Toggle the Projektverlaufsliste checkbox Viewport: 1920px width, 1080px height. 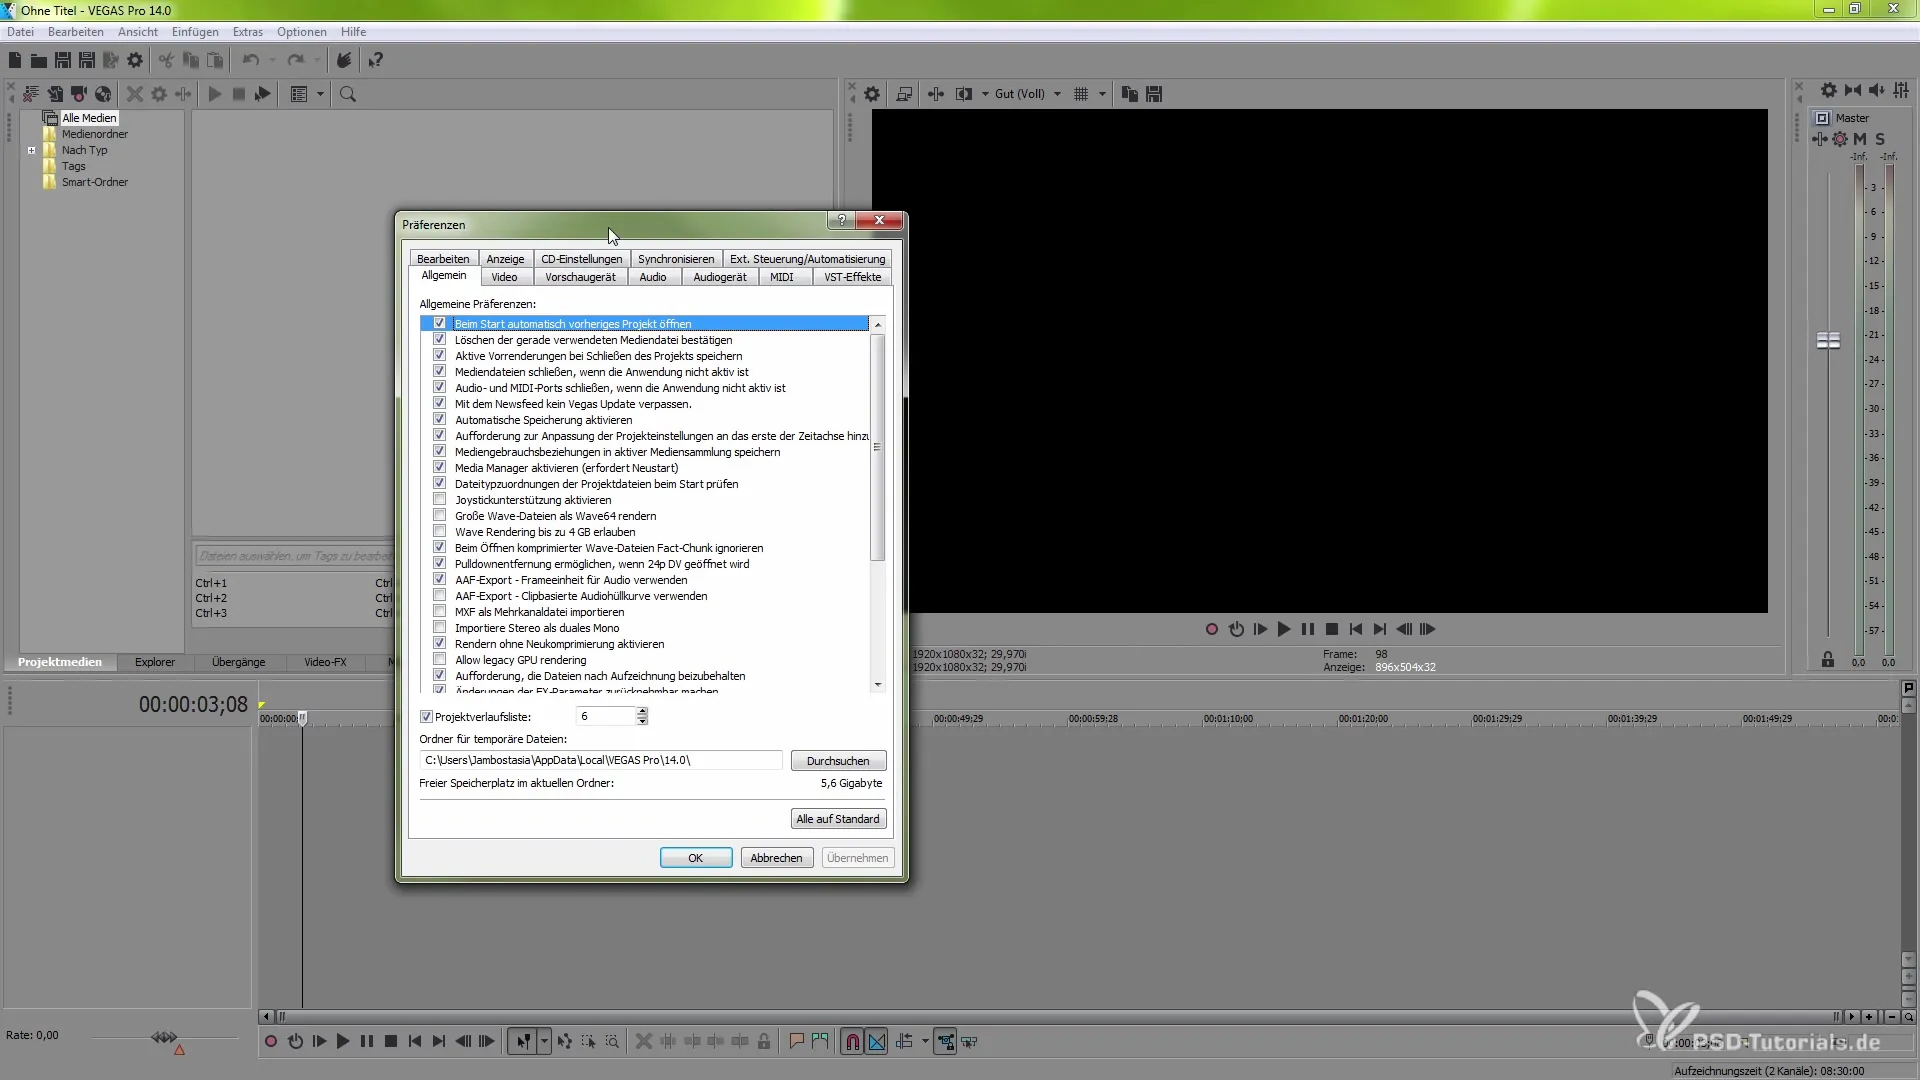point(427,717)
